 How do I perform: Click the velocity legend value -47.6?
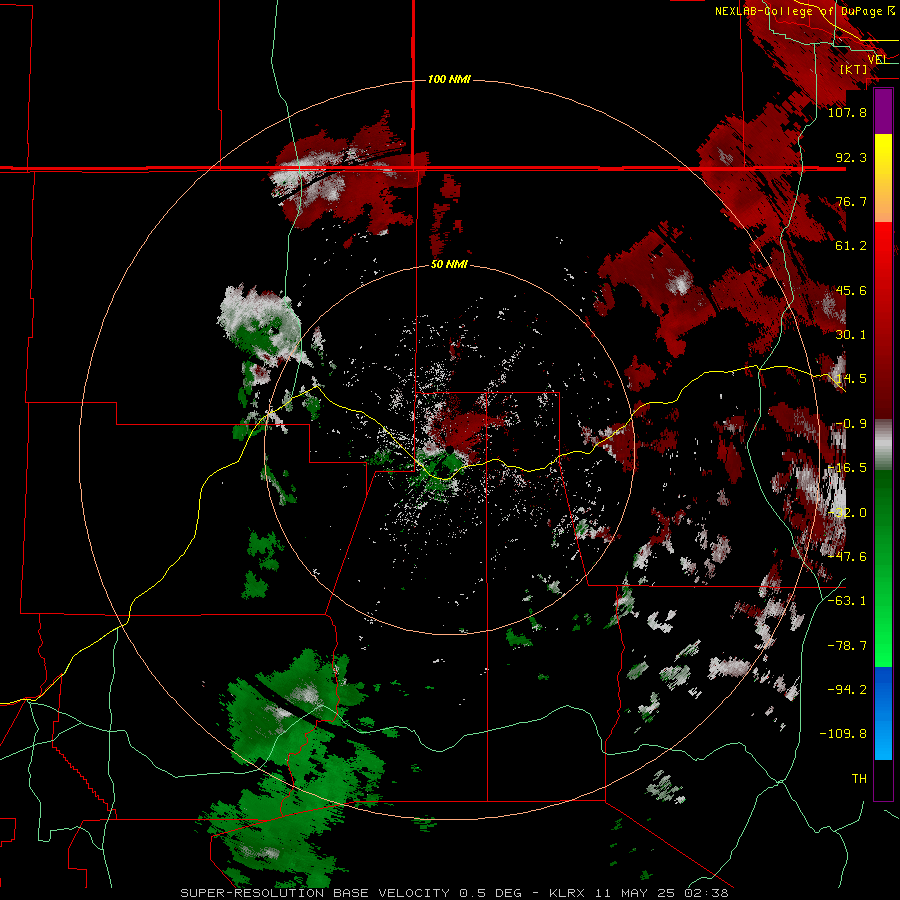point(847,557)
